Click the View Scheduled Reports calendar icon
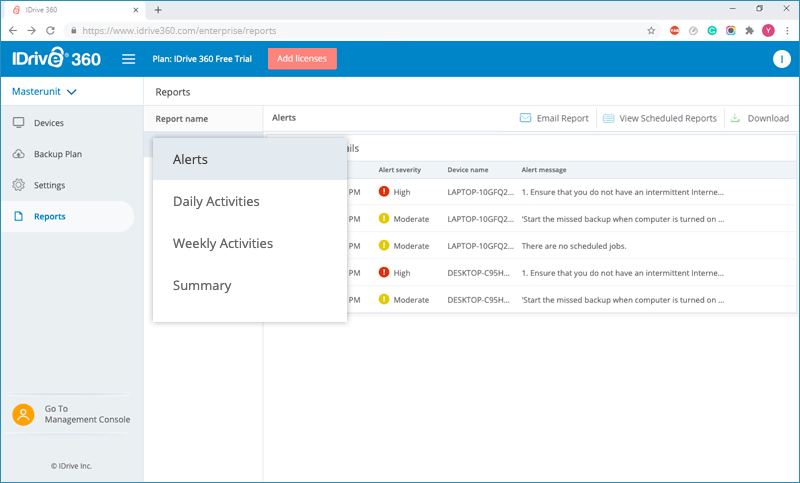This screenshot has height=483, width=800. pyautogui.click(x=608, y=118)
